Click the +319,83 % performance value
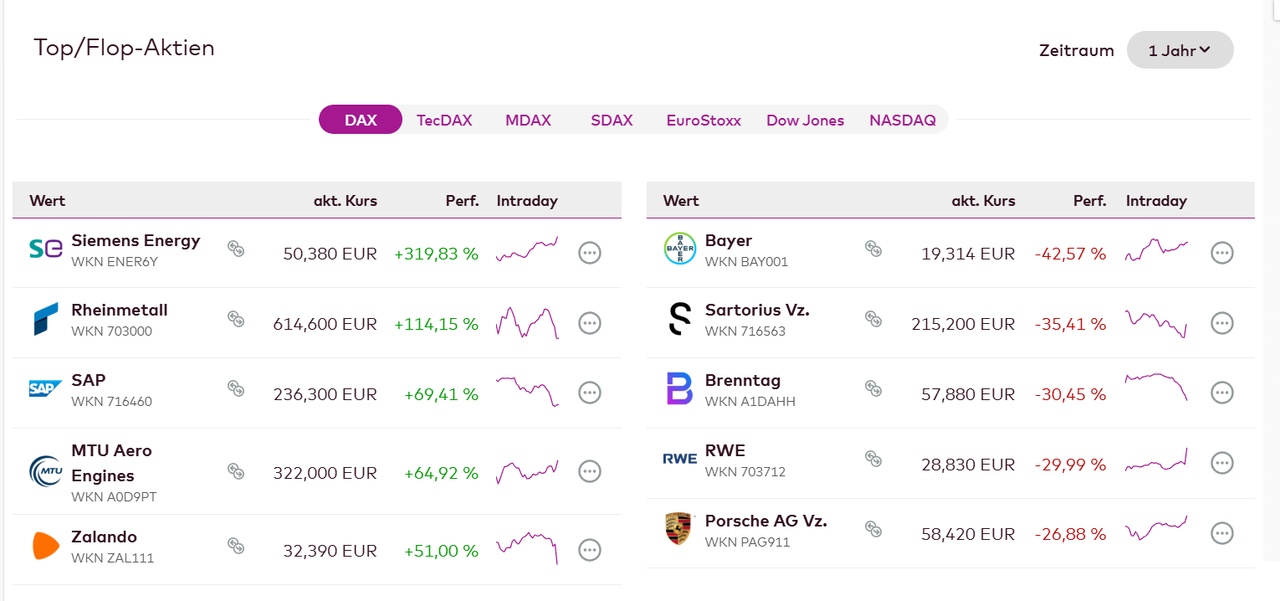This screenshot has height=601, width=1280. pyautogui.click(x=436, y=254)
